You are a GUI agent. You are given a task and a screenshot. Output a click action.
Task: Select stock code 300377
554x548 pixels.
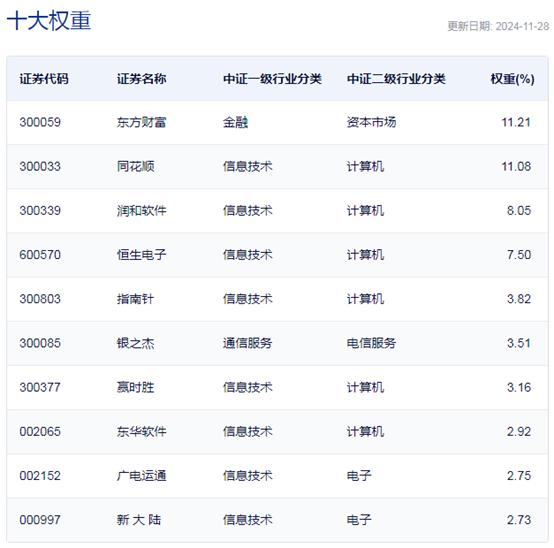click(40, 387)
